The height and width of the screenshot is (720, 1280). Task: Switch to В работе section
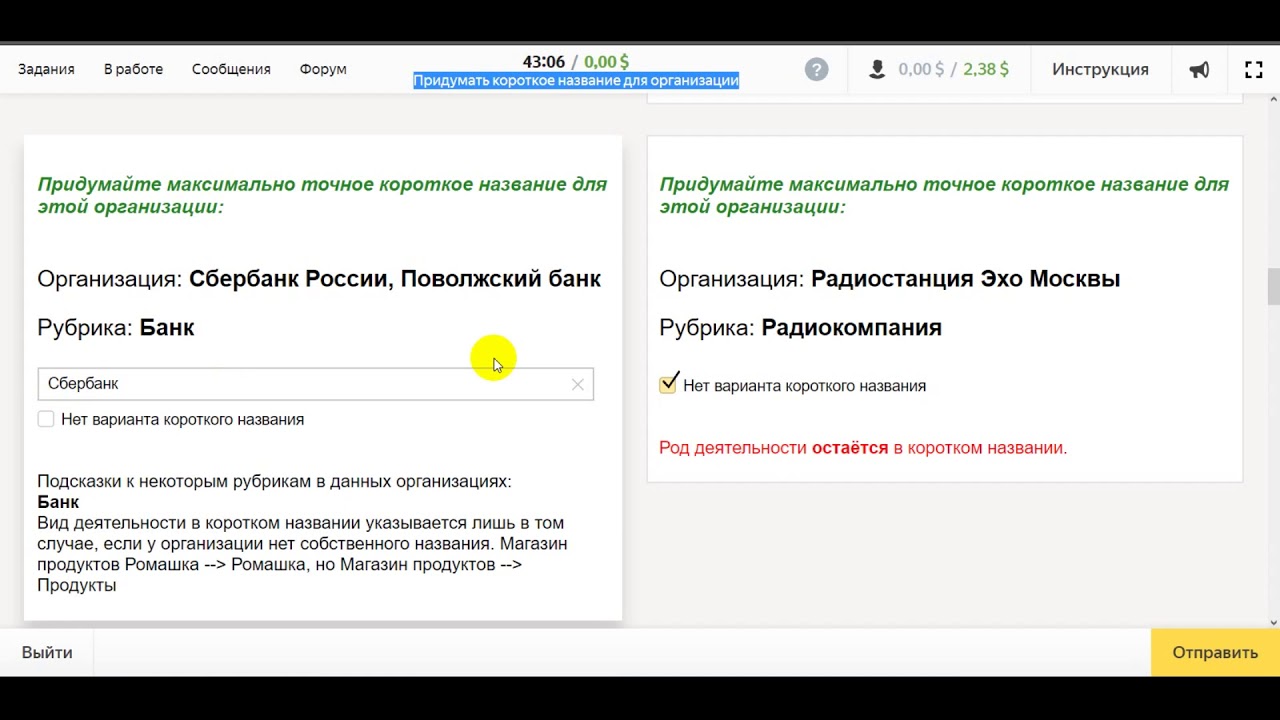pos(133,69)
